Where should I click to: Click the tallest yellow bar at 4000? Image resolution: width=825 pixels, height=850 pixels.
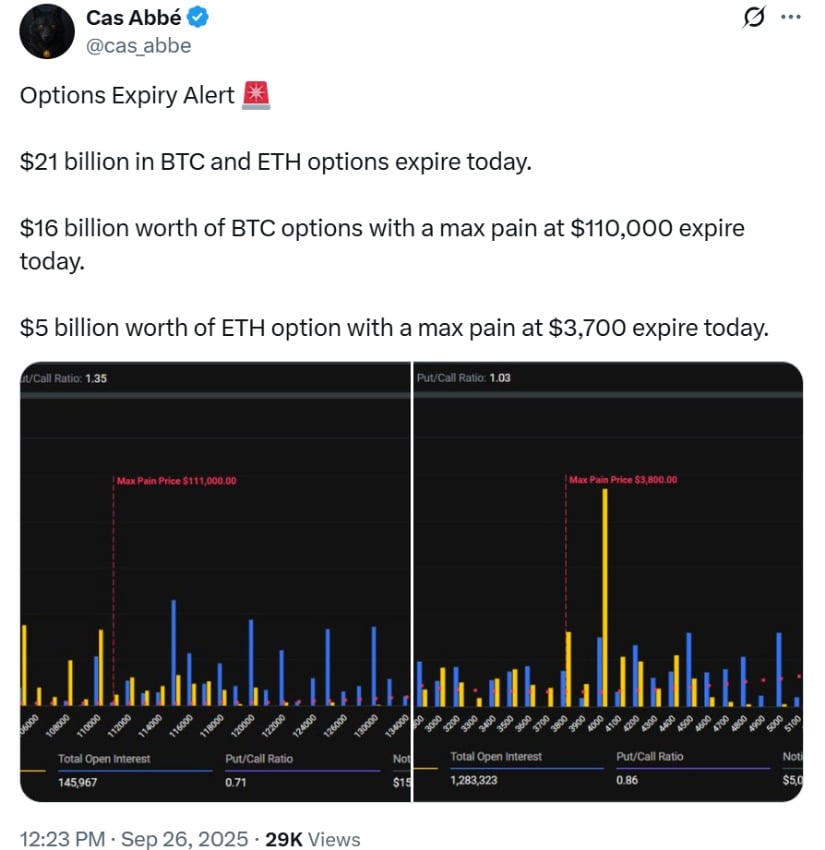(x=605, y=597)
